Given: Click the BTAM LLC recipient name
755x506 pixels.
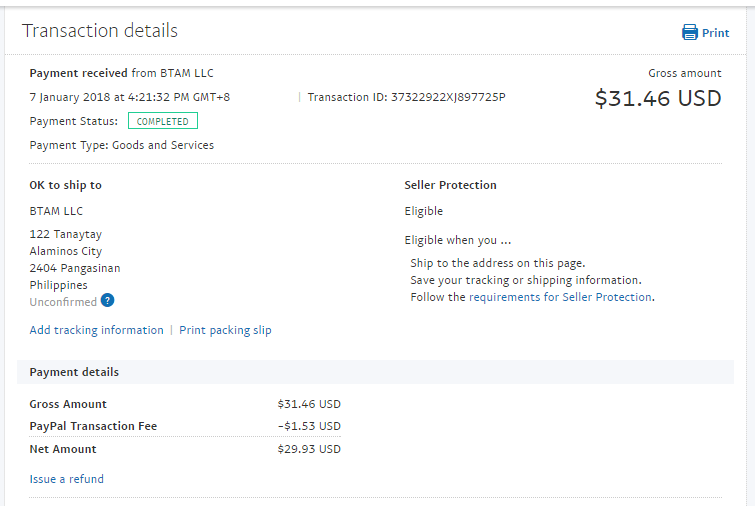Looking at the screenshot, I should [x=56, y=211].
